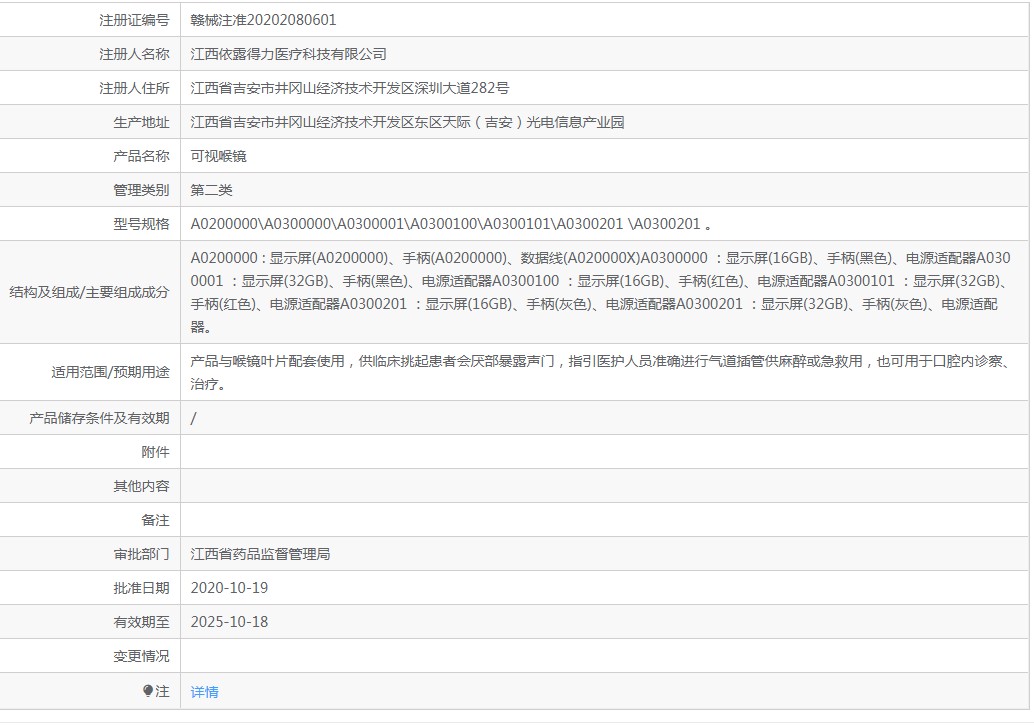This screenshot has height=728, width=1034.
Task: Click the model specification starting A0200000\A0300000
Action: pyautogui.click(x=451, y=224)
